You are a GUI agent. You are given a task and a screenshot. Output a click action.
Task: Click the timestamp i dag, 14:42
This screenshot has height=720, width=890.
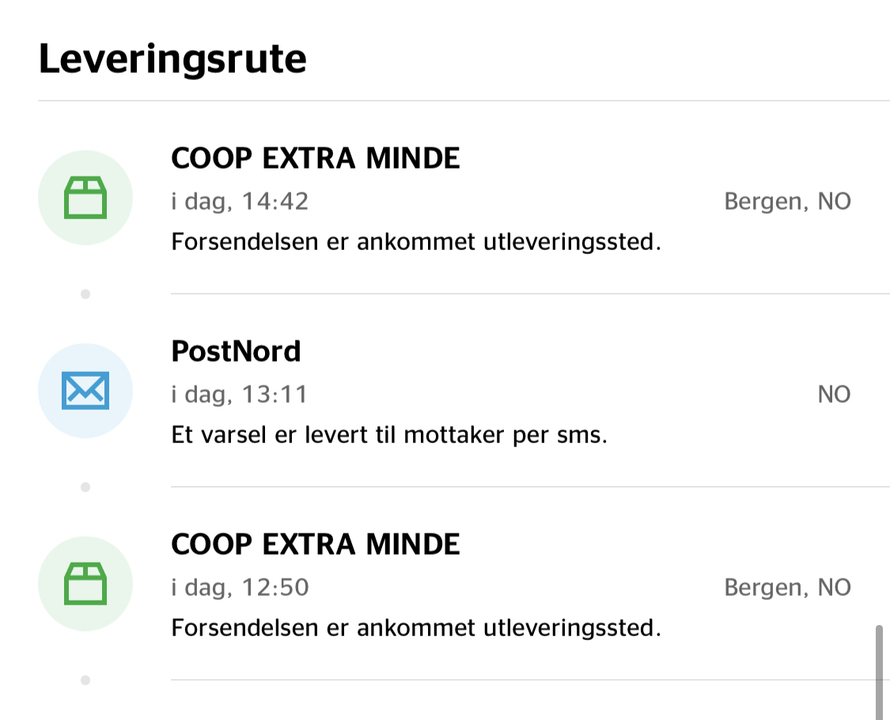pyautogui.click(x=240, y=202)
